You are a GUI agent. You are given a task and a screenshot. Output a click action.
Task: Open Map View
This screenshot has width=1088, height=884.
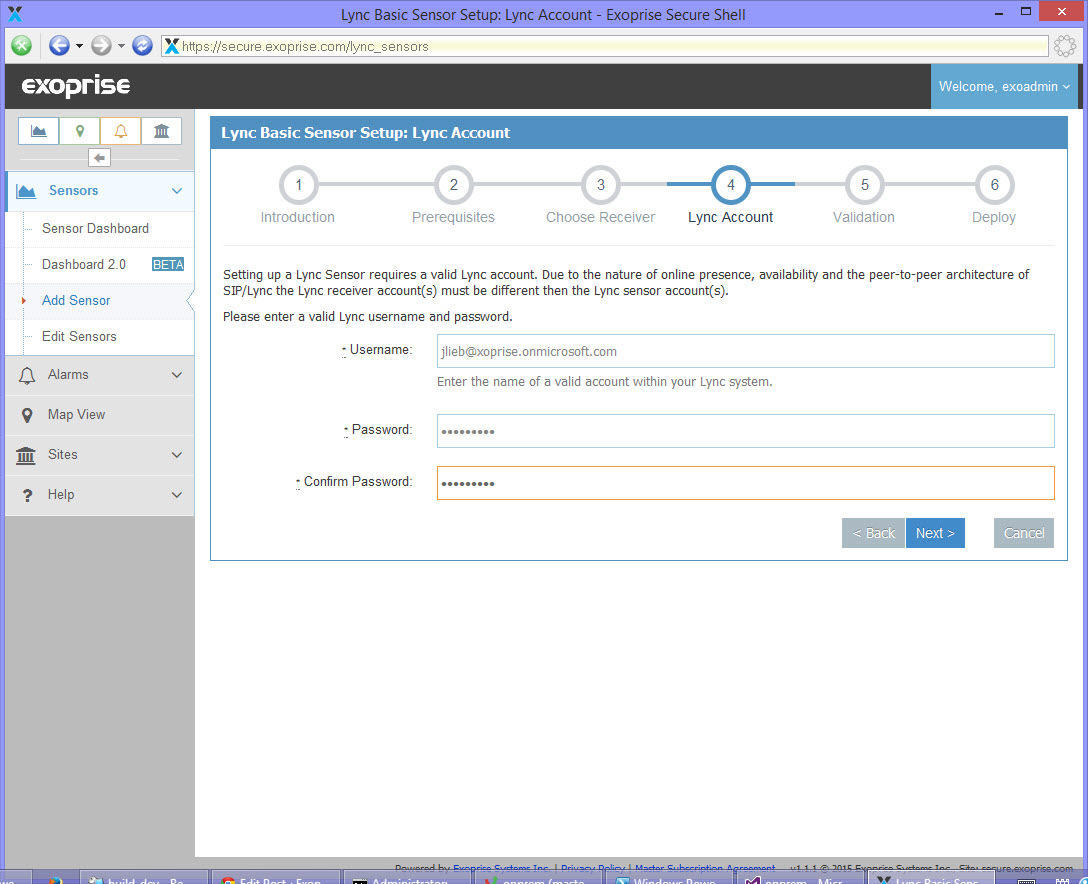click(76, 414)
